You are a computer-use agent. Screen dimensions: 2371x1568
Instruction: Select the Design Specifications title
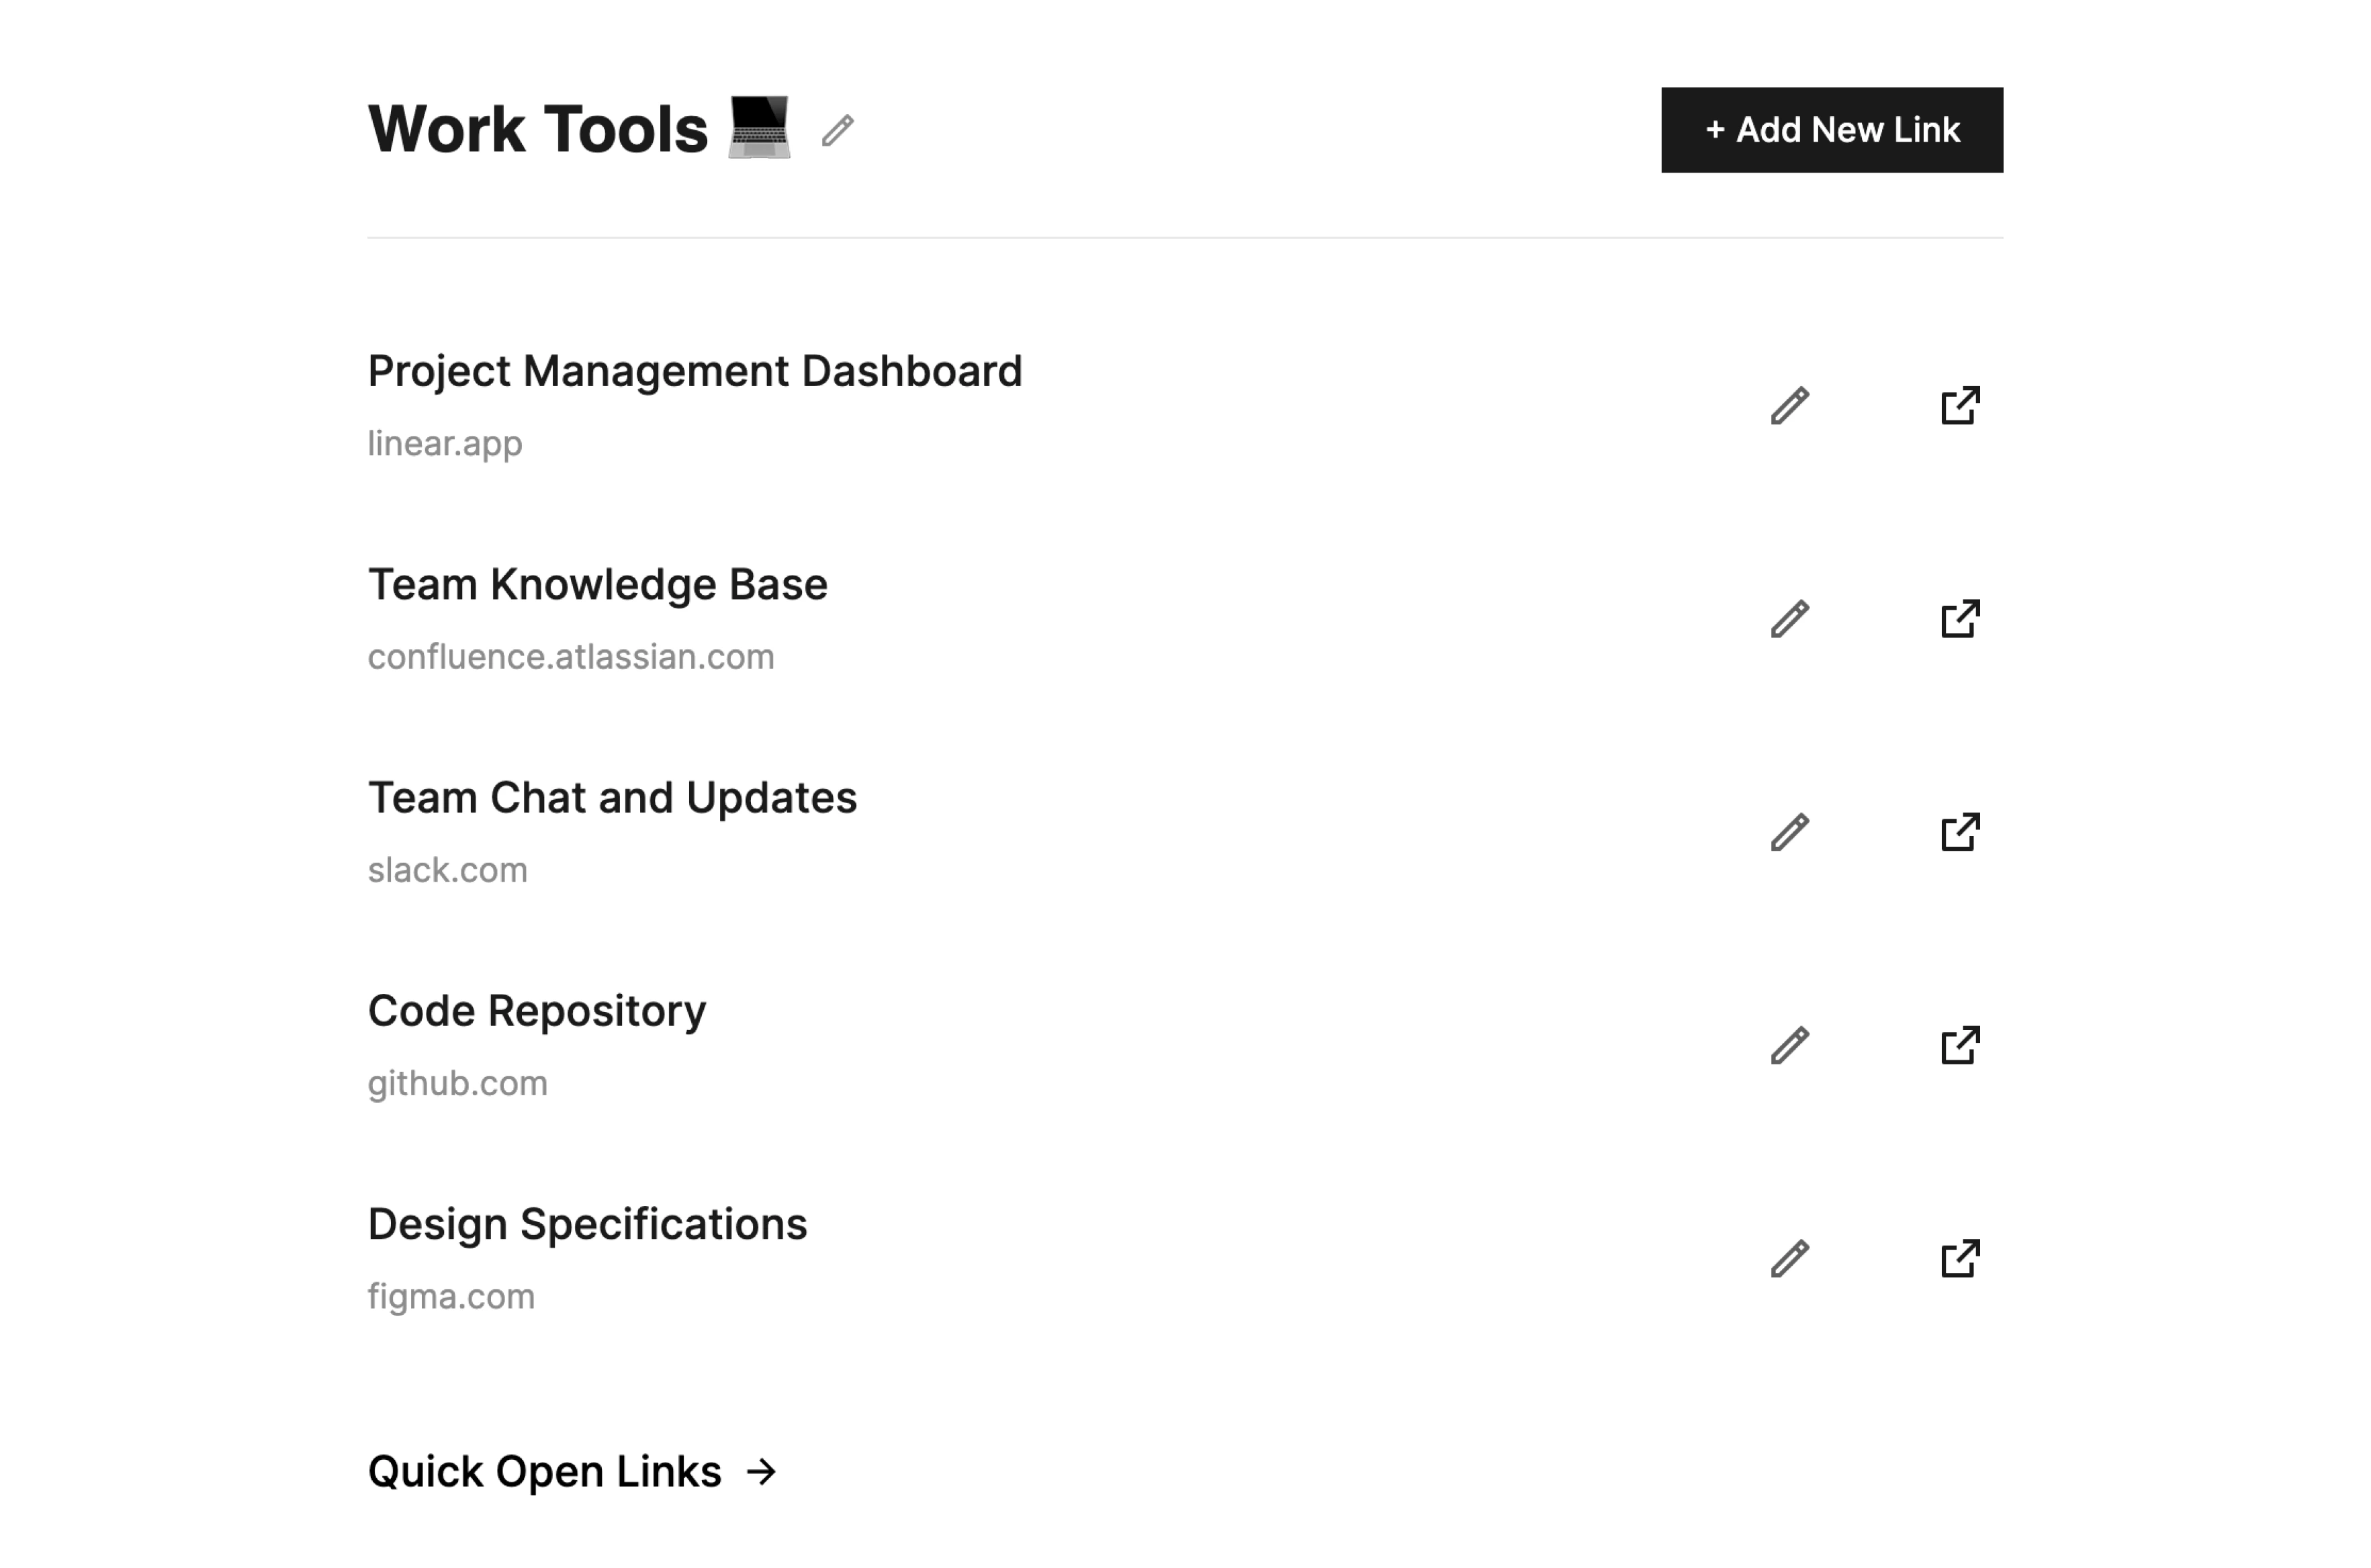[587, 1225]
